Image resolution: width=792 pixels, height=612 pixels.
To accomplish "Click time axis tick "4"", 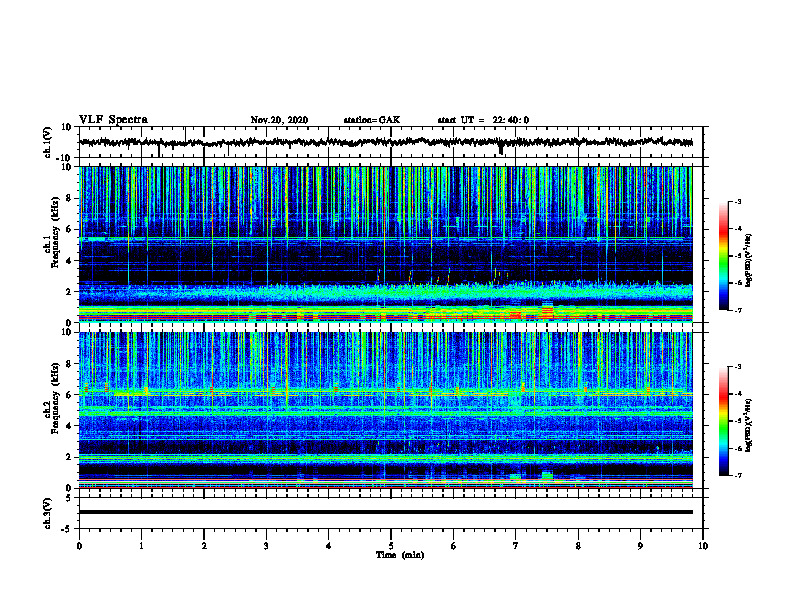I will pyautogui.click(x=329, y=546).
